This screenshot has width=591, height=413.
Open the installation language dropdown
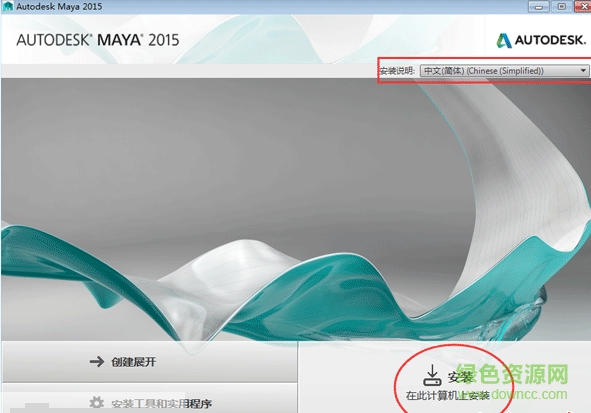pos(504,71)
